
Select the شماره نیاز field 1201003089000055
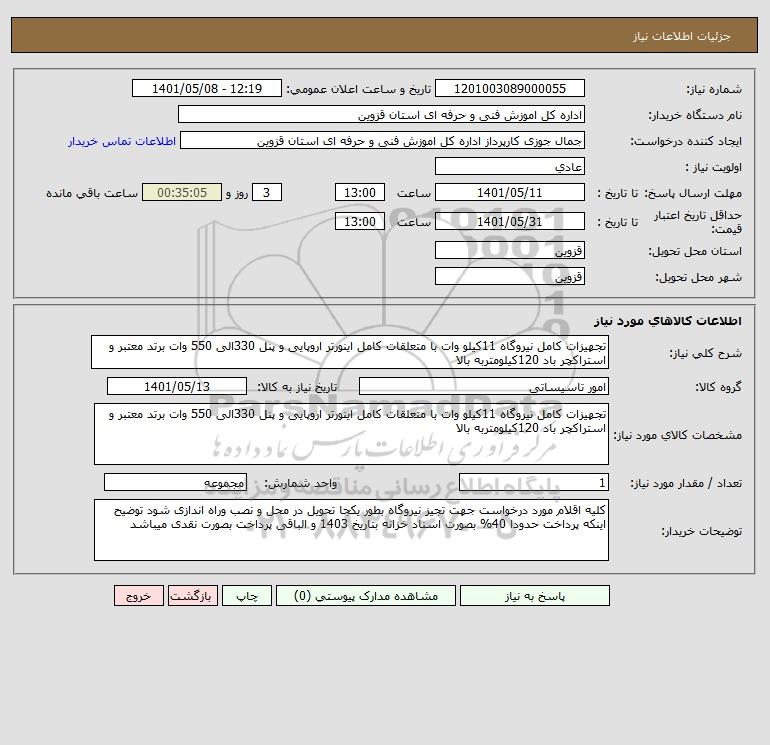(510, 88)
